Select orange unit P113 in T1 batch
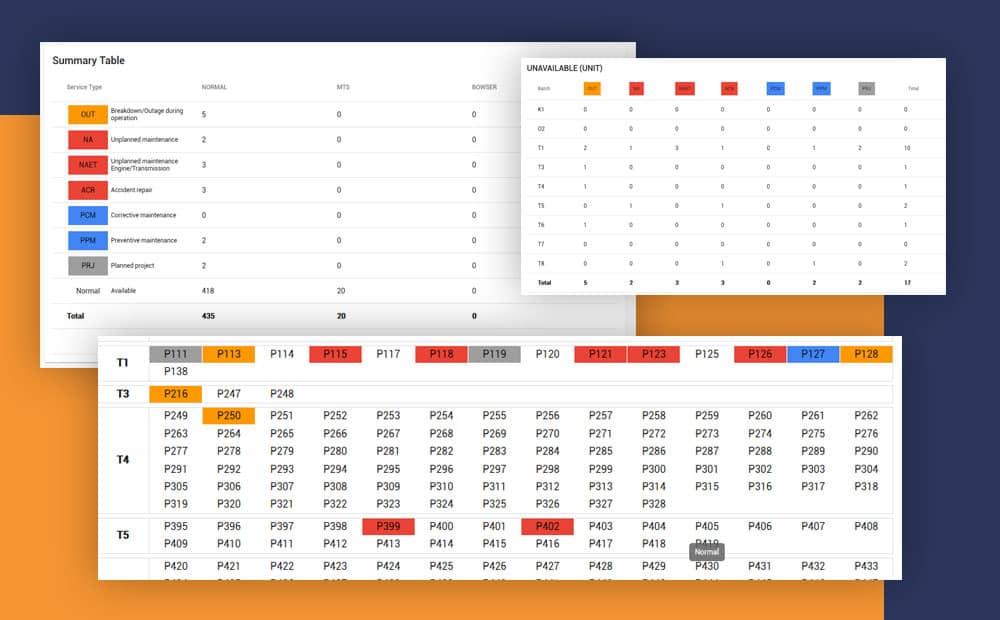Image resolution: width=1000 pixels, height=620 pixels. (229, 354)
